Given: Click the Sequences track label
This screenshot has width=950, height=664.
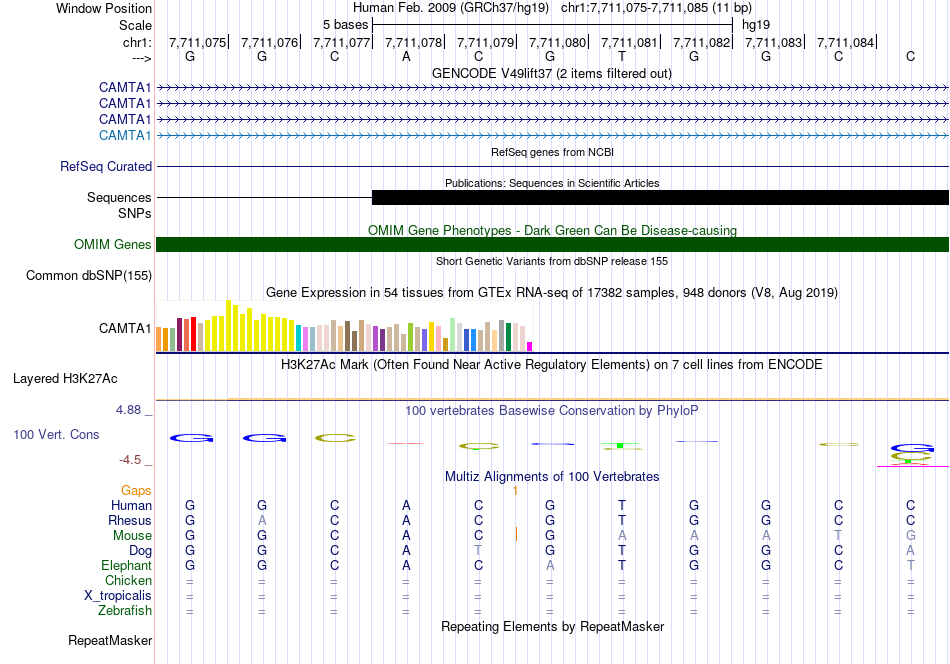Looking at the screenshot, I should point(119,197).
